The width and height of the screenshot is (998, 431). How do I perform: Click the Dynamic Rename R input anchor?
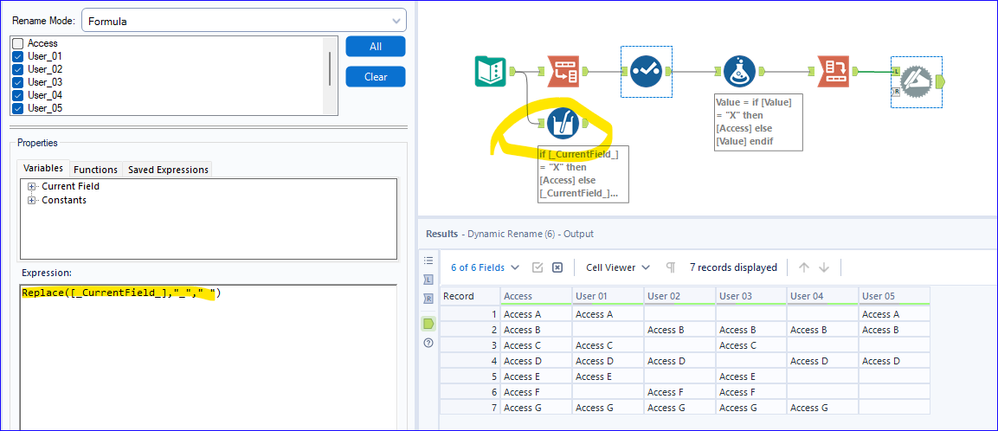896,92
